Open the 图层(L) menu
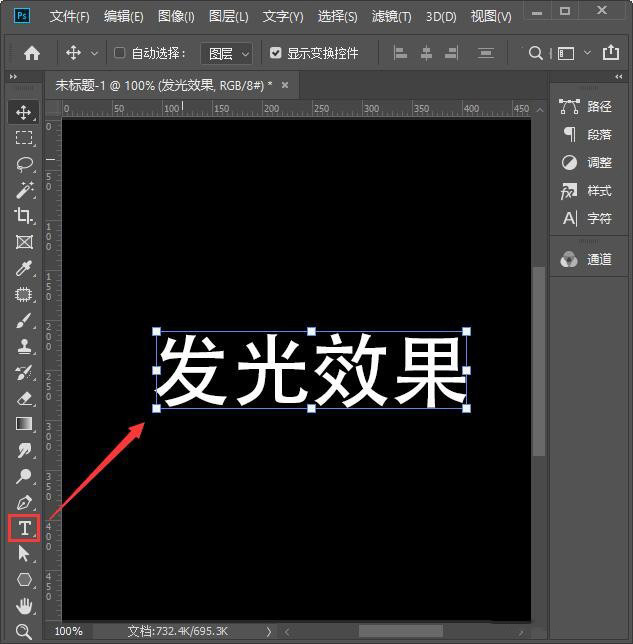The image size is (633, 644). [228, 16]
